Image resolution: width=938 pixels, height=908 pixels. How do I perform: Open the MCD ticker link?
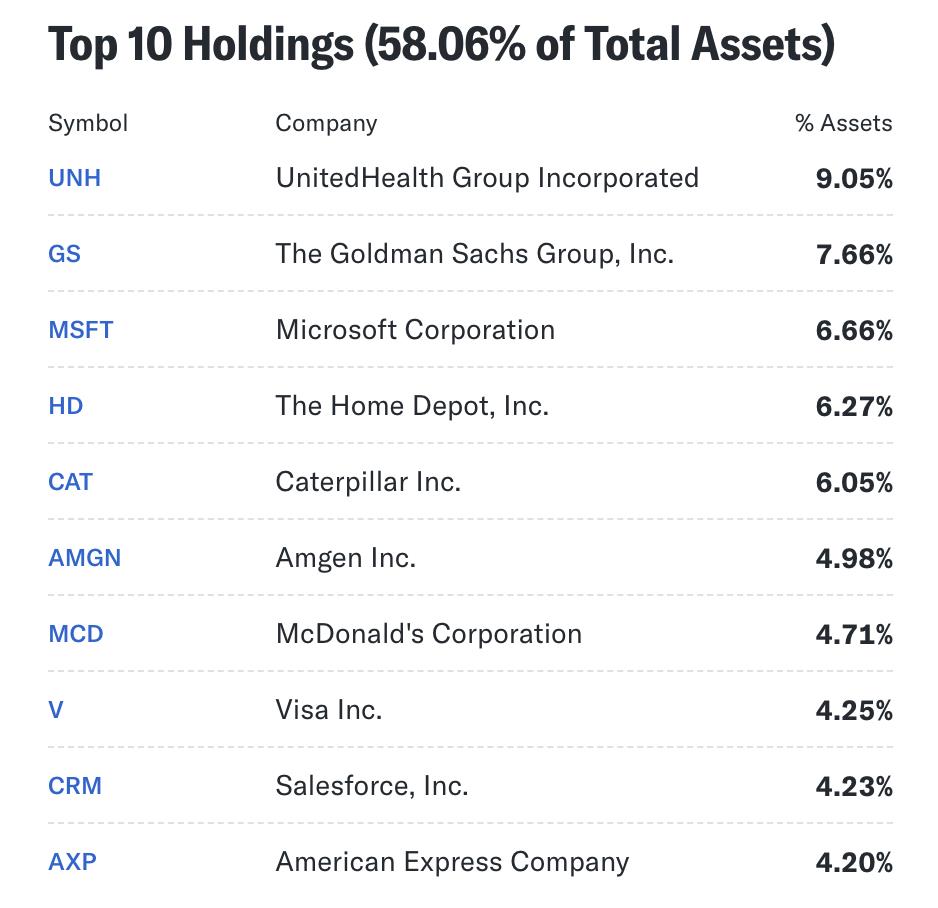pyautogui.click(x=75, y=634)
